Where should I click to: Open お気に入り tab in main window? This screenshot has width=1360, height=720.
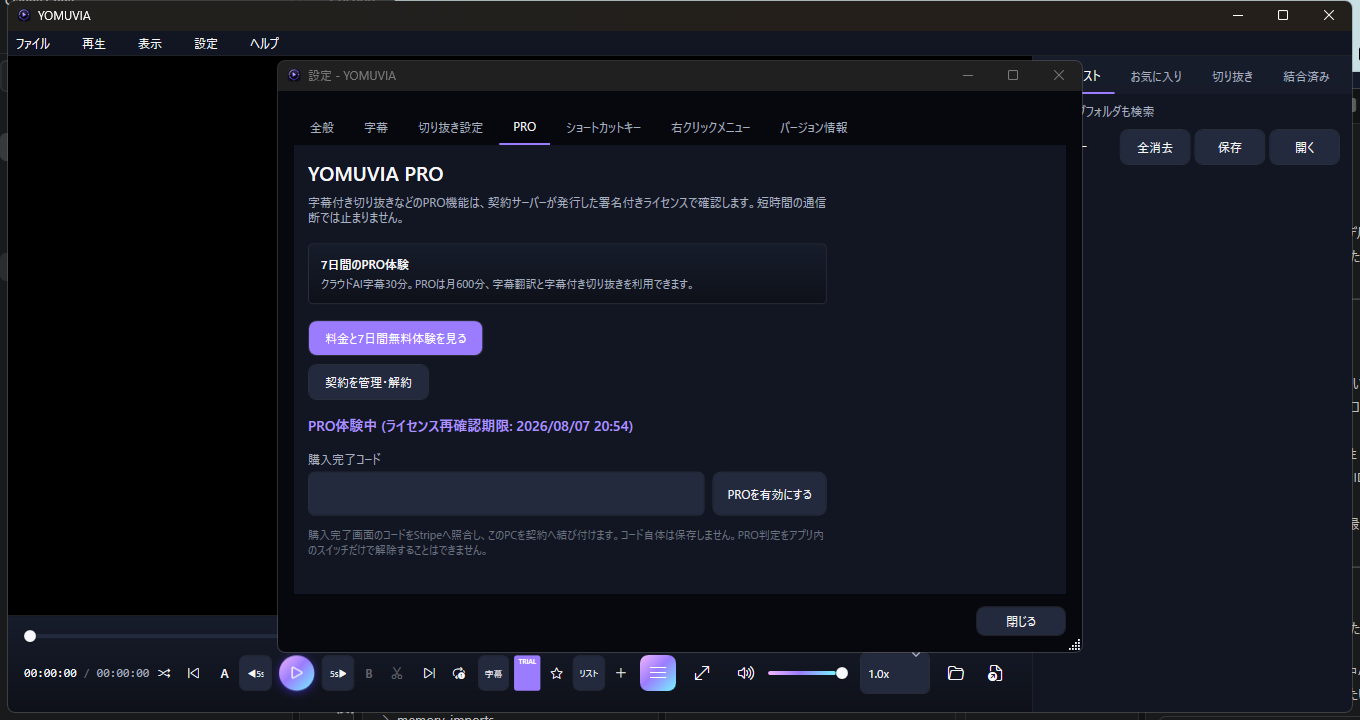pos(1156,76)
